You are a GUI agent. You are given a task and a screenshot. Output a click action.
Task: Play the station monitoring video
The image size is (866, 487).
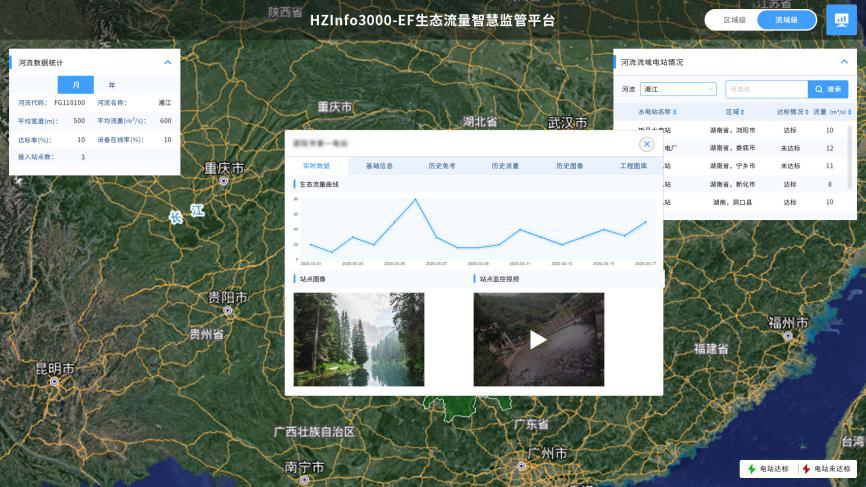(x=538, y=340)
